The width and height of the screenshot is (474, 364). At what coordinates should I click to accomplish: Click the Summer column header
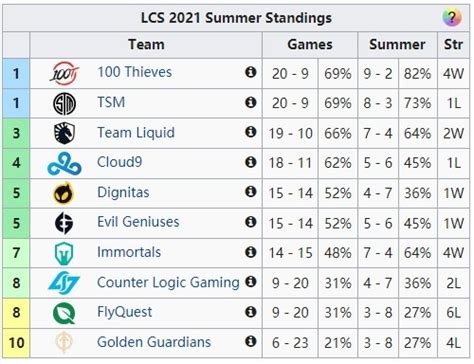397,45
